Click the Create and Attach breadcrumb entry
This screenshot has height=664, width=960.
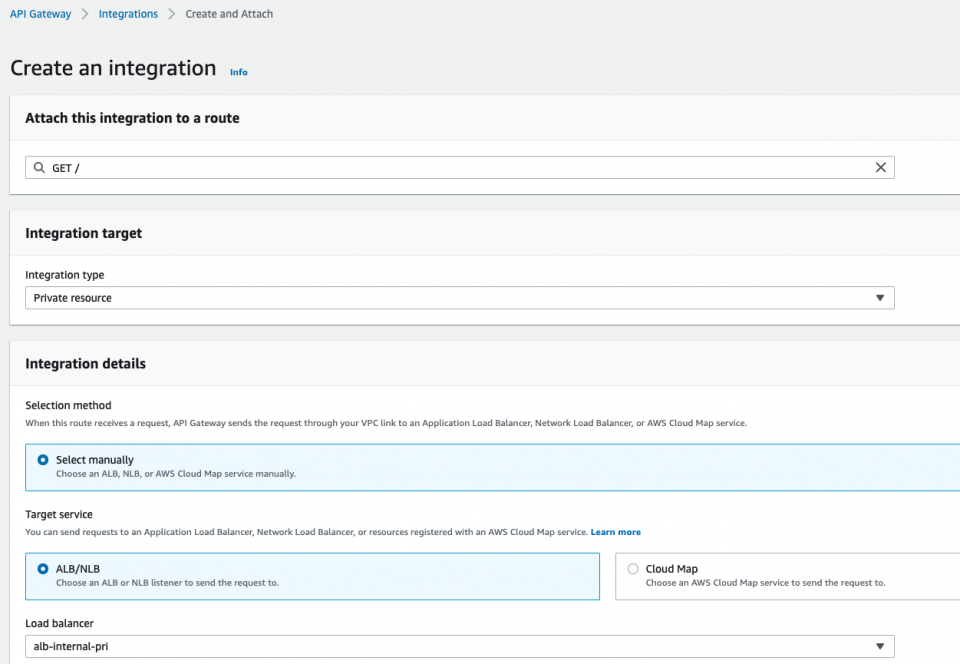(229, 13)
